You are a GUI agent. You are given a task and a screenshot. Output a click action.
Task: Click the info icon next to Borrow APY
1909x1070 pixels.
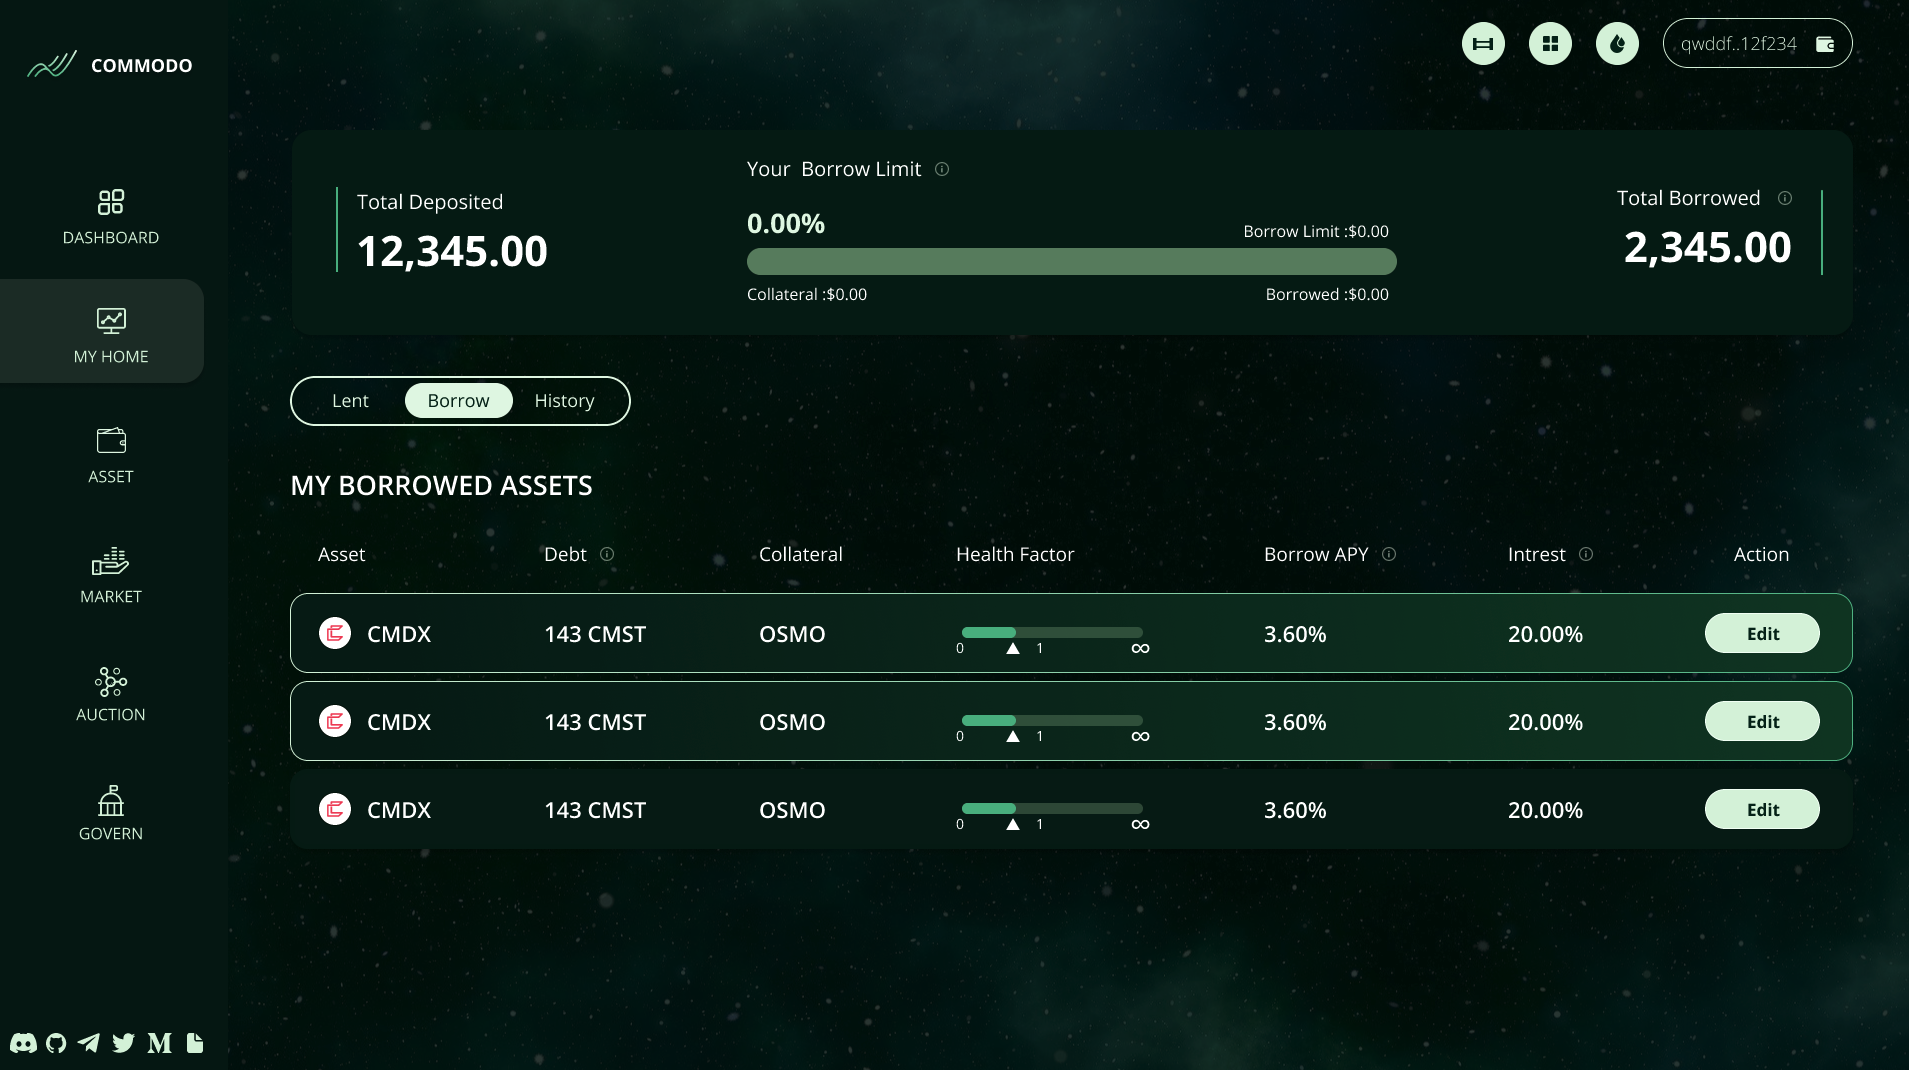(x=1389, y=554)
